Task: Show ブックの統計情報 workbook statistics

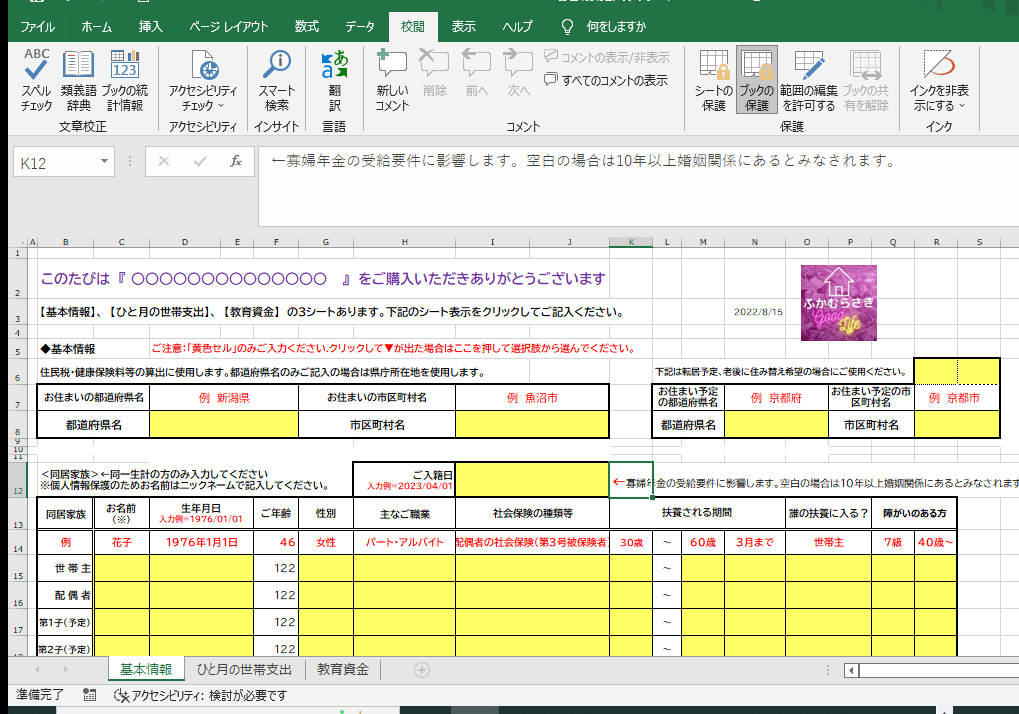Action: 125,81
